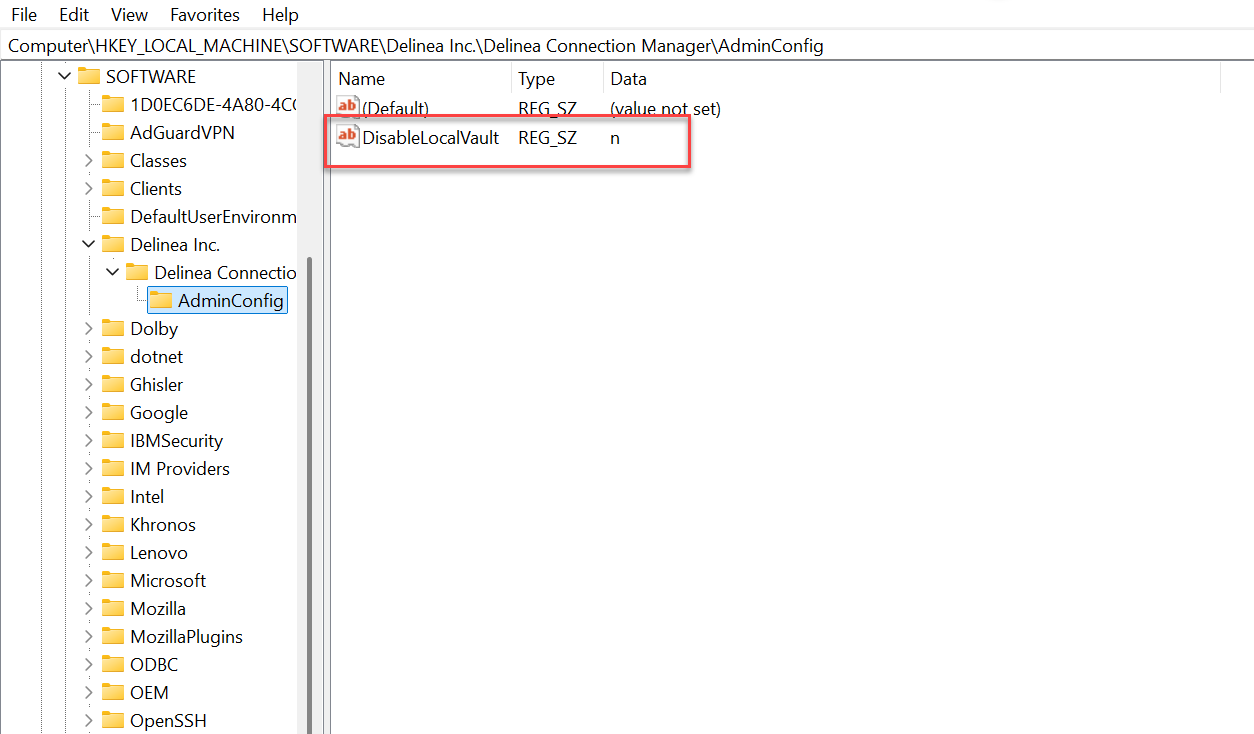Collapse the Delinea Inc. key
This screenshot has width=1254, height=734.
[x=89, y=244]
